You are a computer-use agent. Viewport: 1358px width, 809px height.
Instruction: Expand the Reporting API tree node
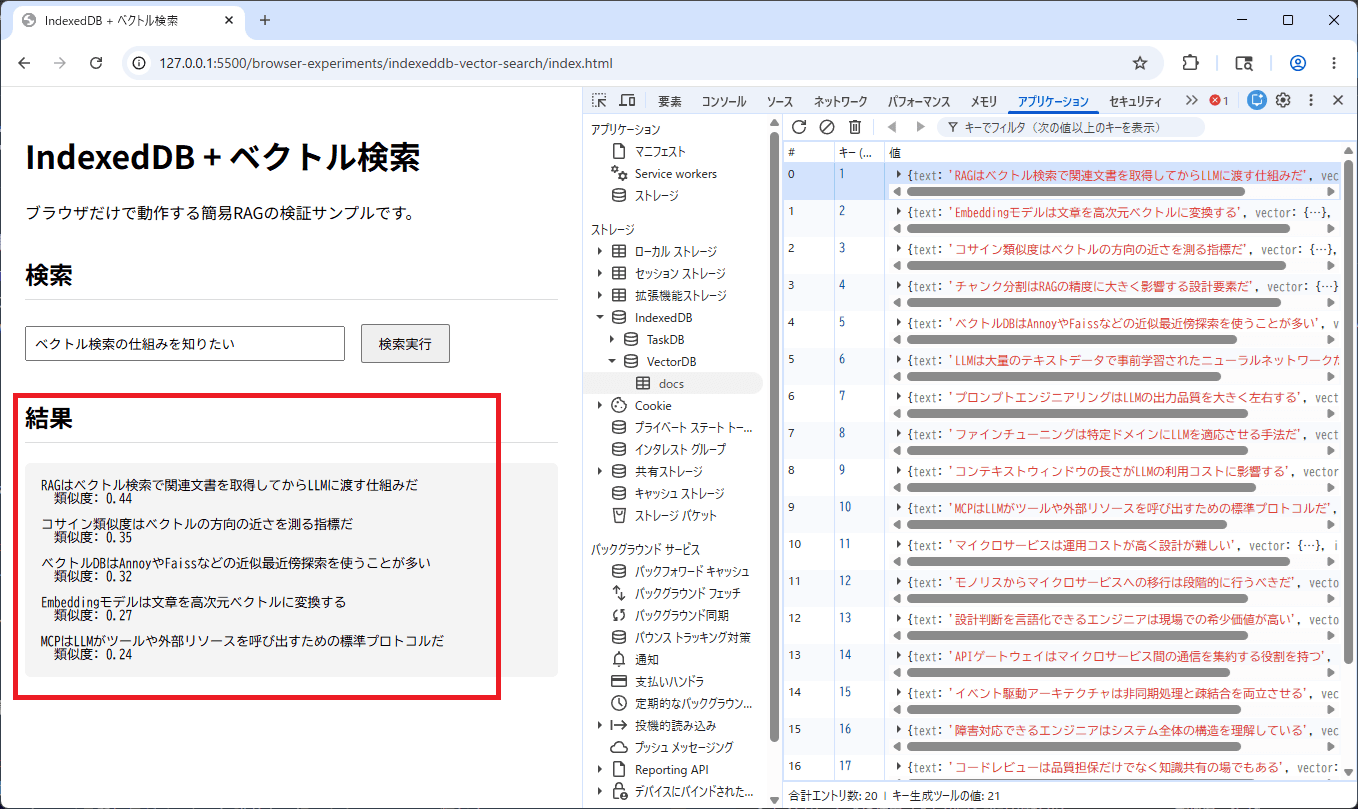point(600,770)
